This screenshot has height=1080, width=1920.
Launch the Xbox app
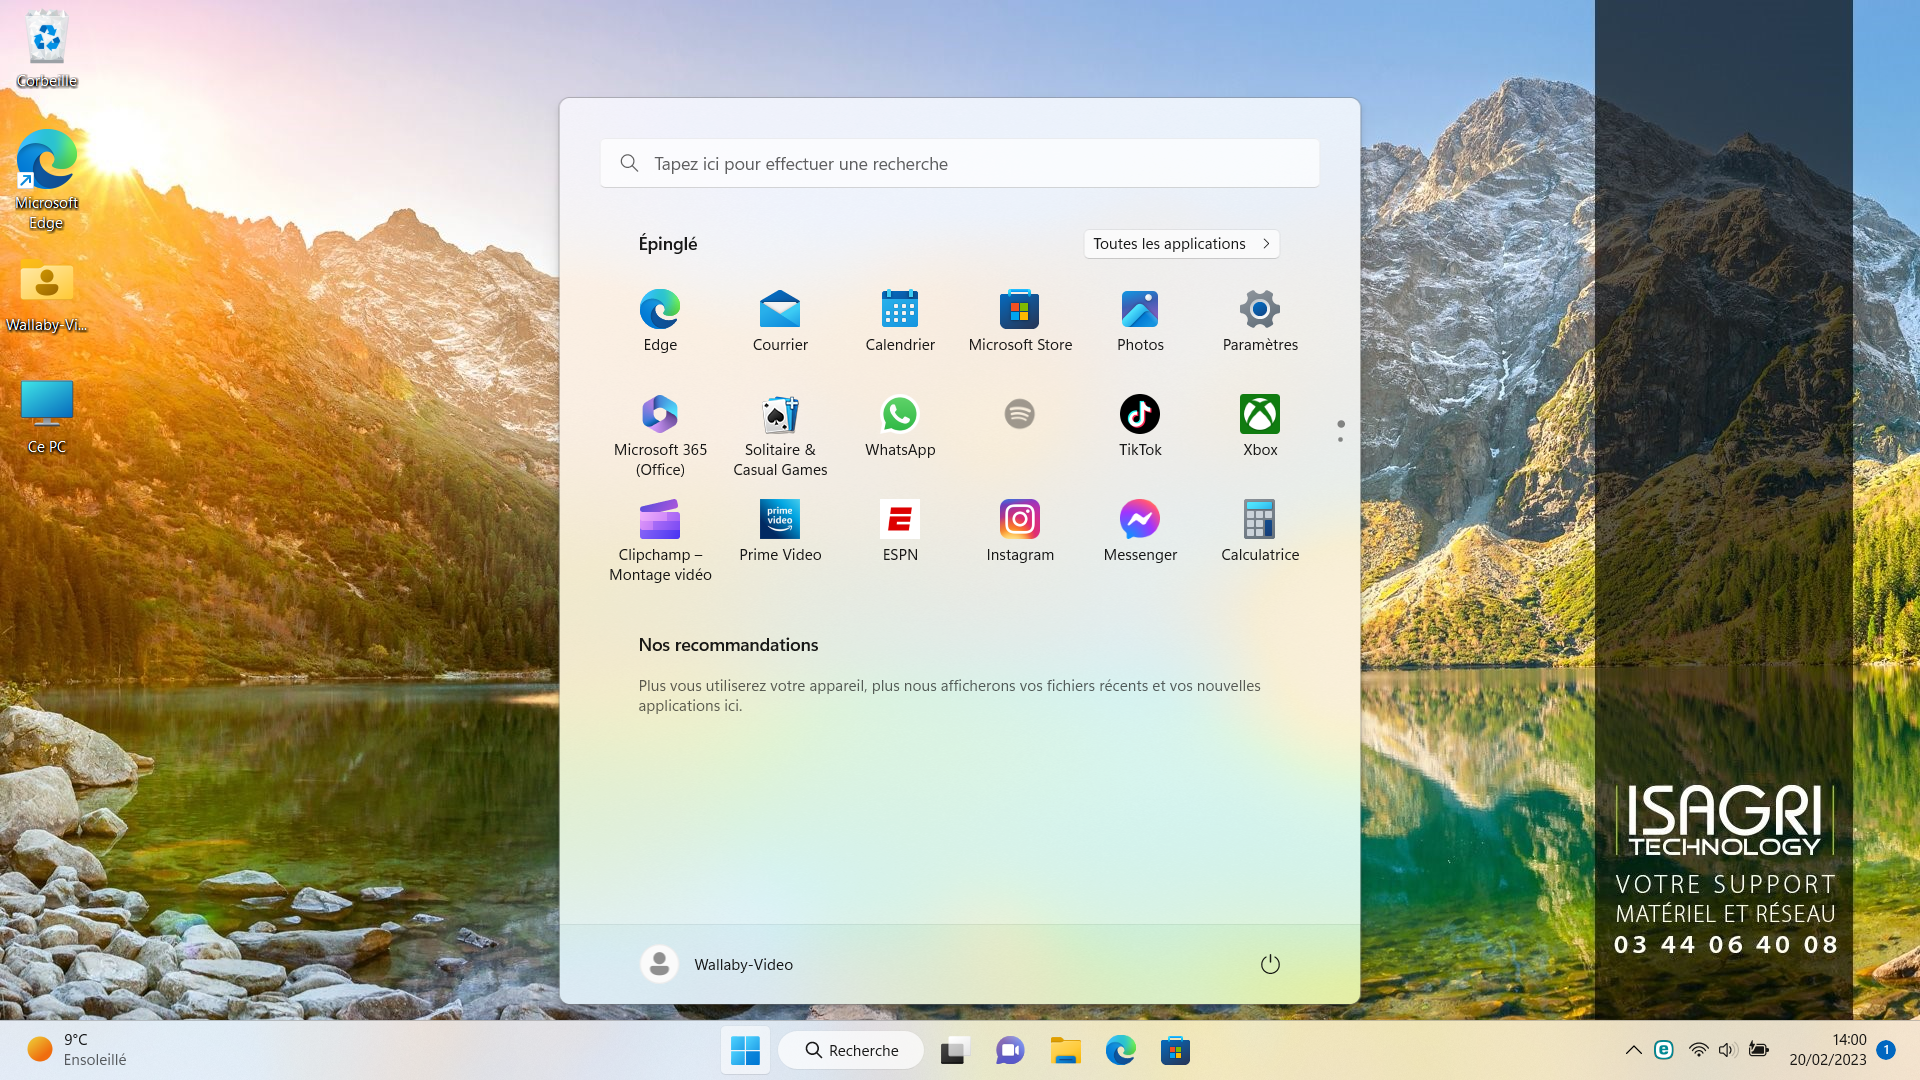pos(1260,426)
